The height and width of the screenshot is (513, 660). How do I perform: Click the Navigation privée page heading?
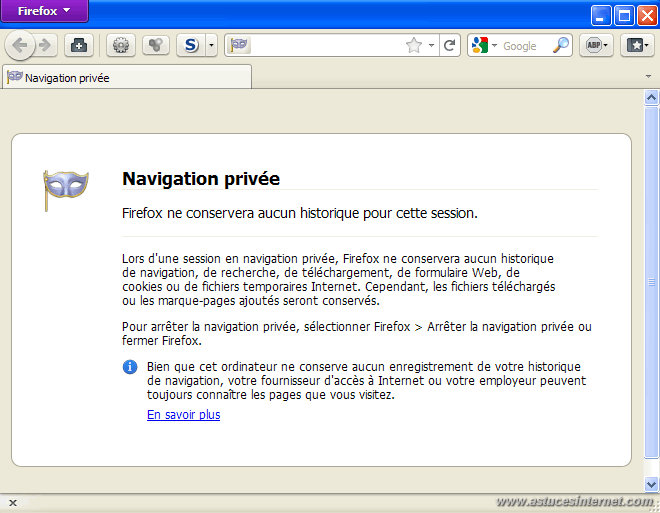coord(201,178)
